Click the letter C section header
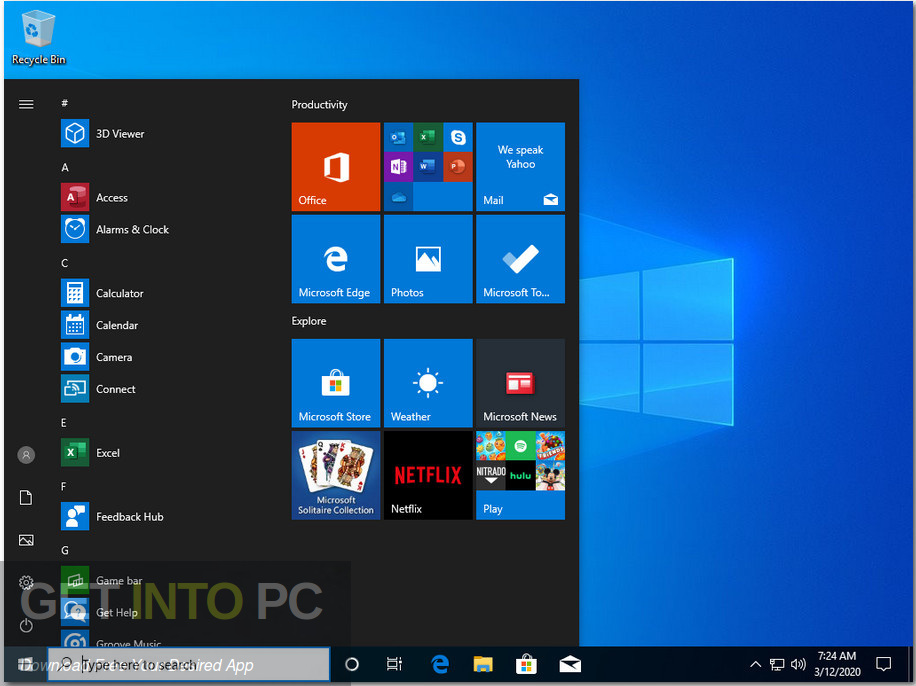Screen dimensions: 916x686 65,263
